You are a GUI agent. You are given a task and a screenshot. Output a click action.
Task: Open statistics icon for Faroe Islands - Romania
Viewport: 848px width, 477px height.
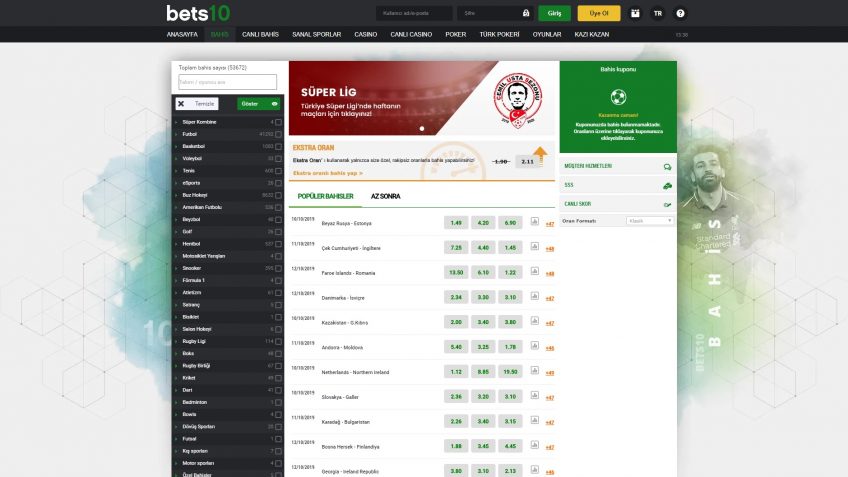click(534, 271)
